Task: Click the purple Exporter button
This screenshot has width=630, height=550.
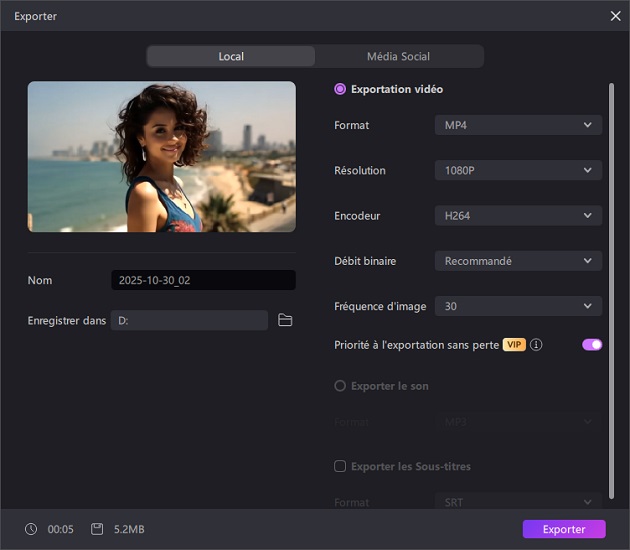Action: (563, 529)
